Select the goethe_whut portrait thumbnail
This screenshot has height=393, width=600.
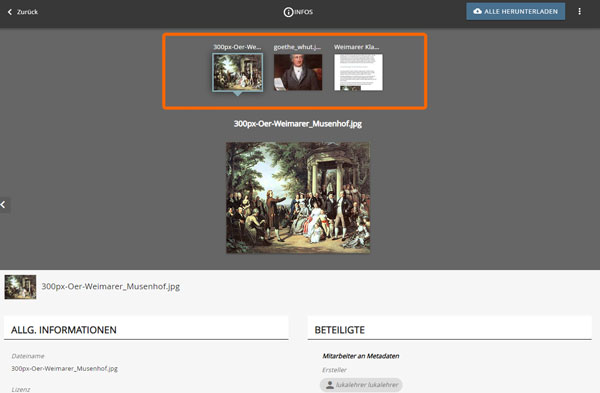(298, 72)
